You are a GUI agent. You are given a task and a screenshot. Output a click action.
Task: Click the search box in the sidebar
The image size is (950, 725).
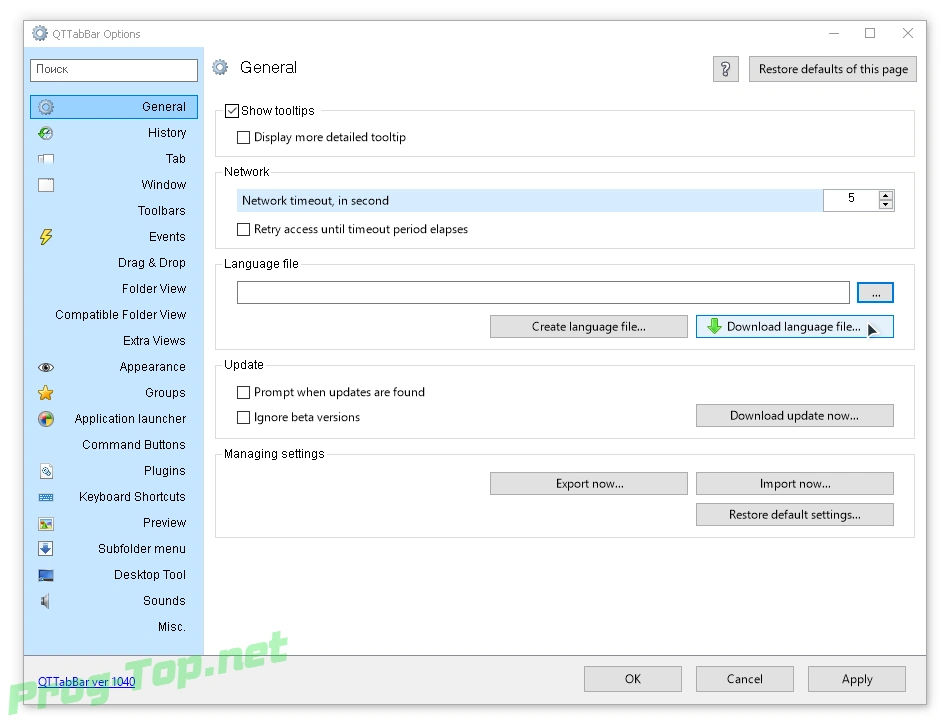point(114,70)
